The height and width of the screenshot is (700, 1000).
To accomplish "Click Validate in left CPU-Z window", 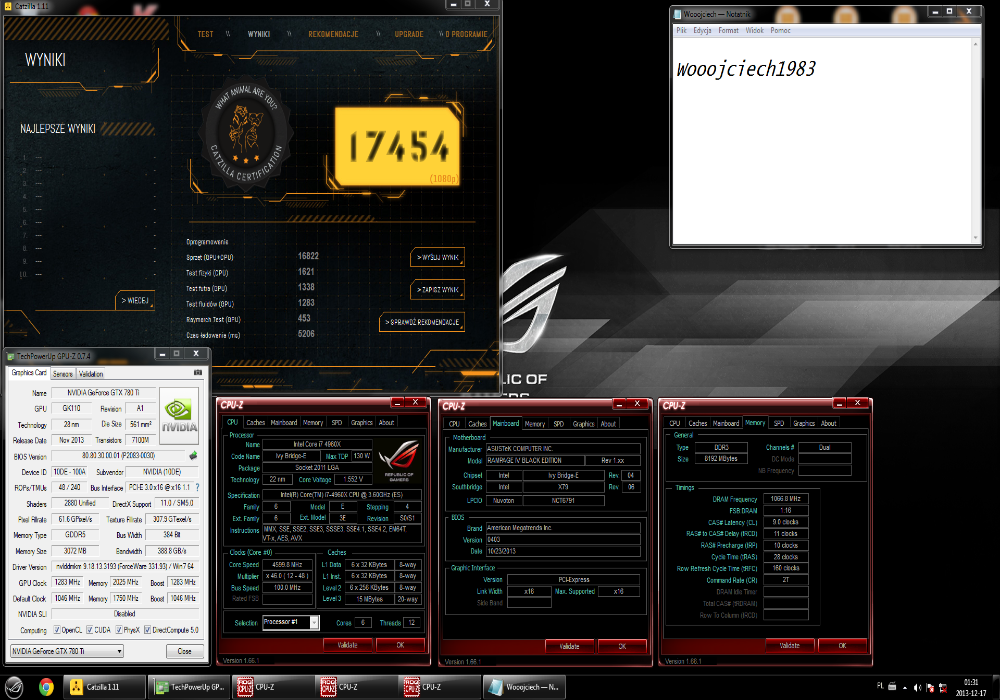I will [347, 645].
